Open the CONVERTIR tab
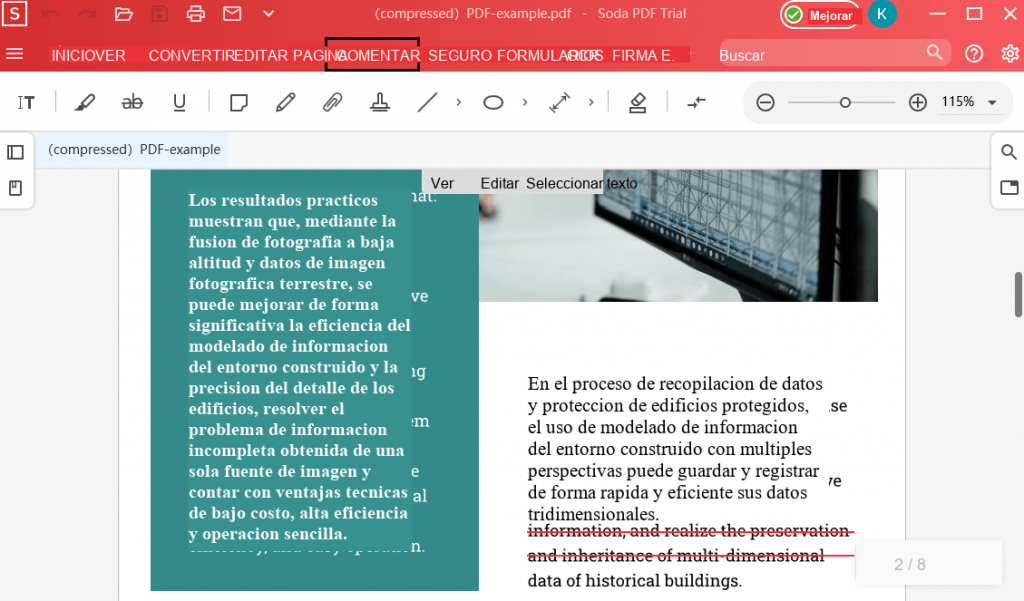The image size is (1024, 601). click(x=191, y=56)
